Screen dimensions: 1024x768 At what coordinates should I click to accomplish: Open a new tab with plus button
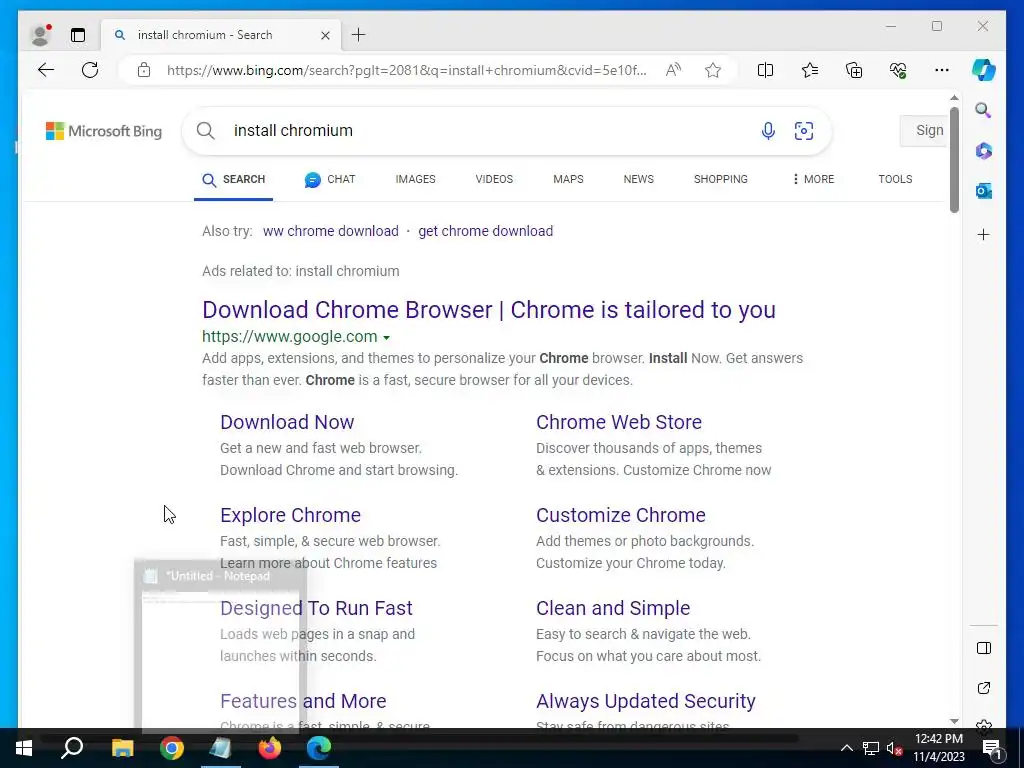tap(359, 35)
